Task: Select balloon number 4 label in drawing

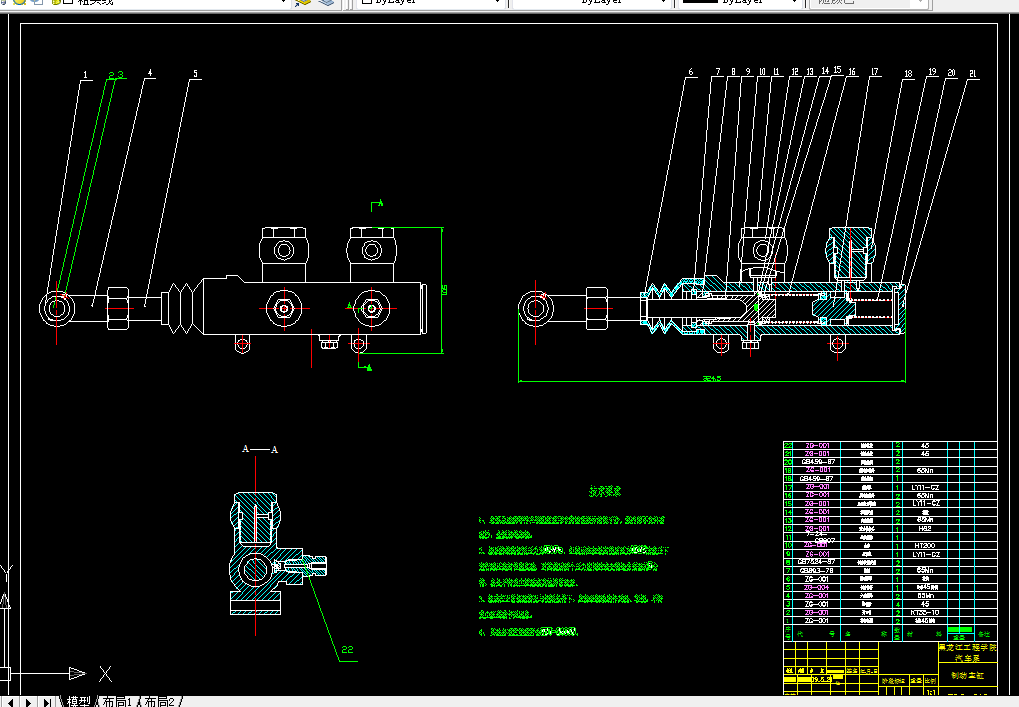Action: click(x=150, y=73)
